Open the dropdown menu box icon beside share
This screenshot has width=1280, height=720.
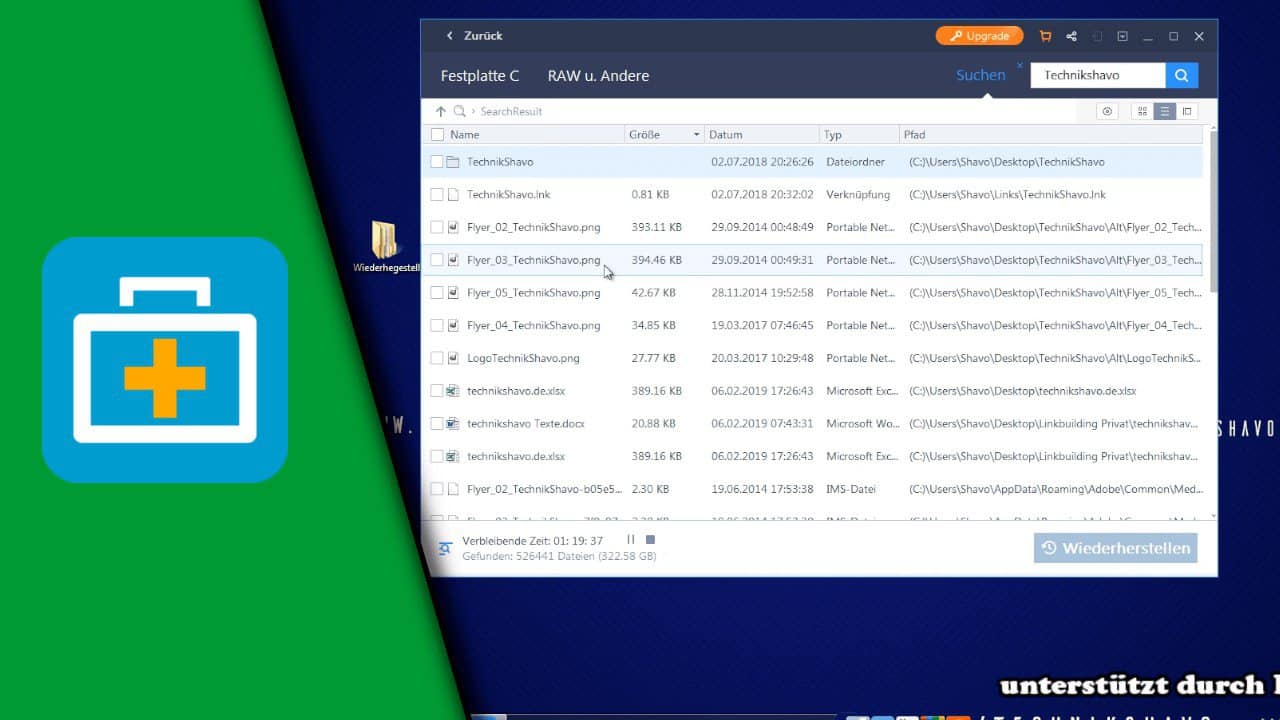pos(1122,36)
